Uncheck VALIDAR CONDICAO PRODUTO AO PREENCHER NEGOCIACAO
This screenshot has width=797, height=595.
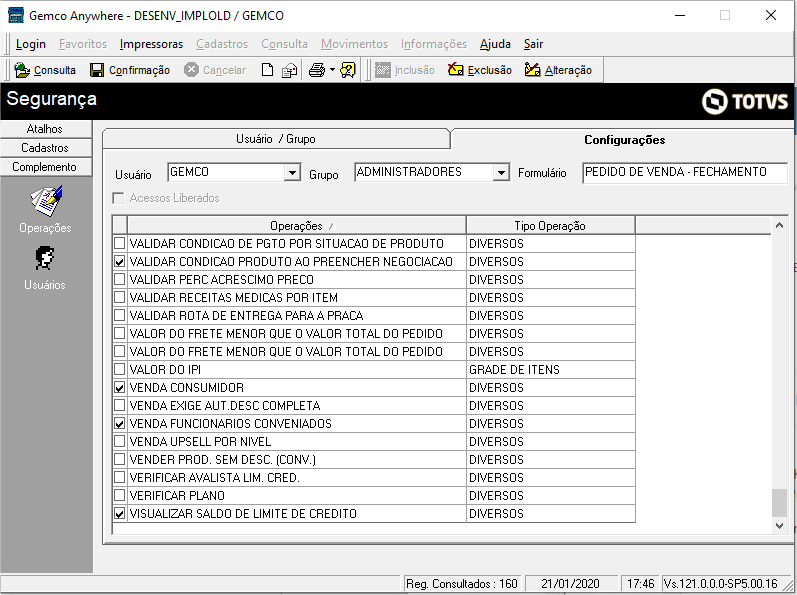[119, 262]
